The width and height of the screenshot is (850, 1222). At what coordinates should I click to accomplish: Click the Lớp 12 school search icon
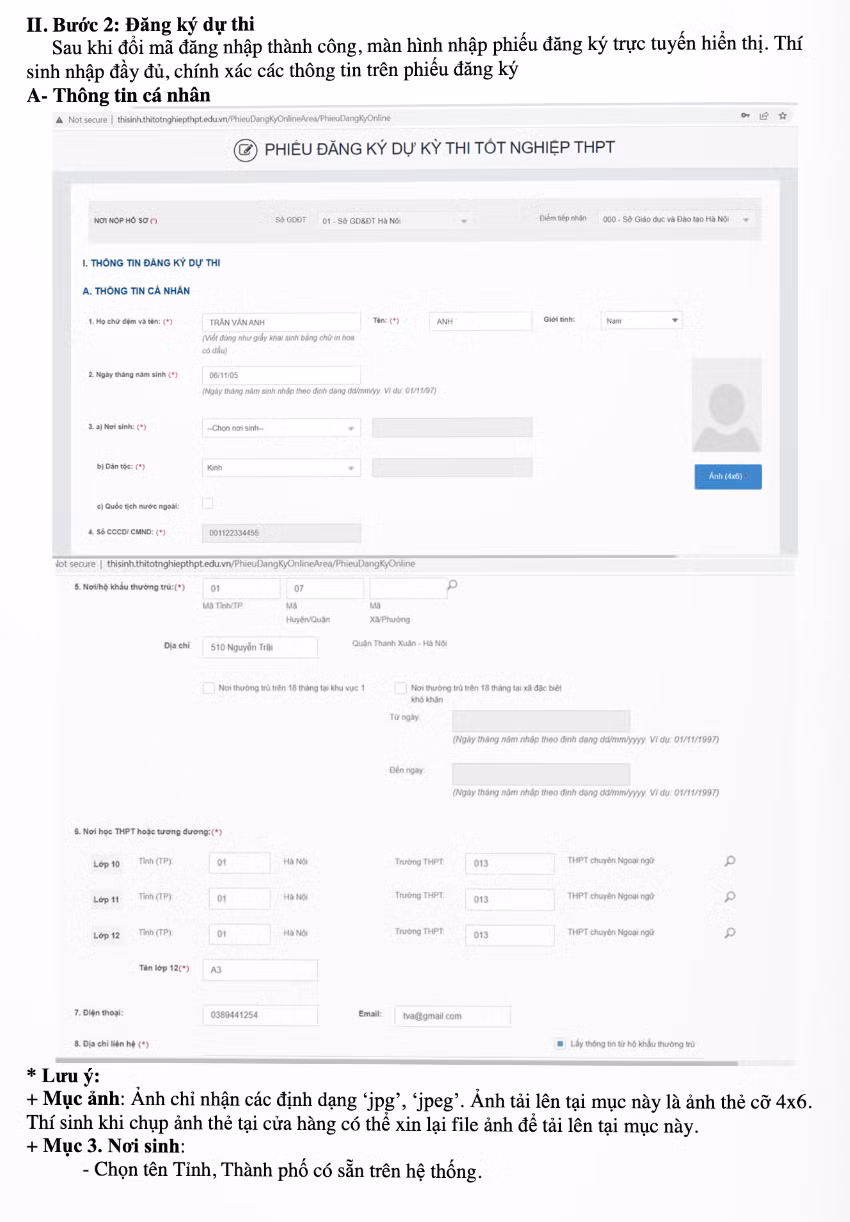(730, 933)
